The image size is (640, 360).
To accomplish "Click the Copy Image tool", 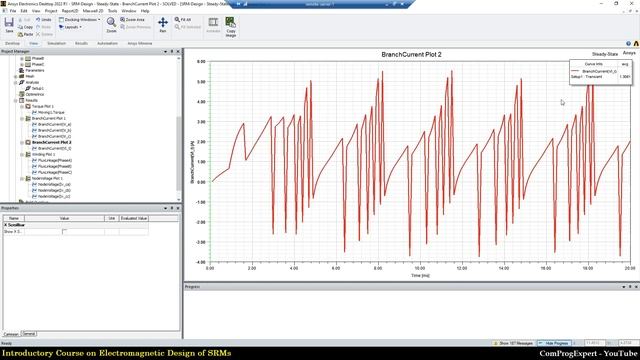I will [231, 27].
